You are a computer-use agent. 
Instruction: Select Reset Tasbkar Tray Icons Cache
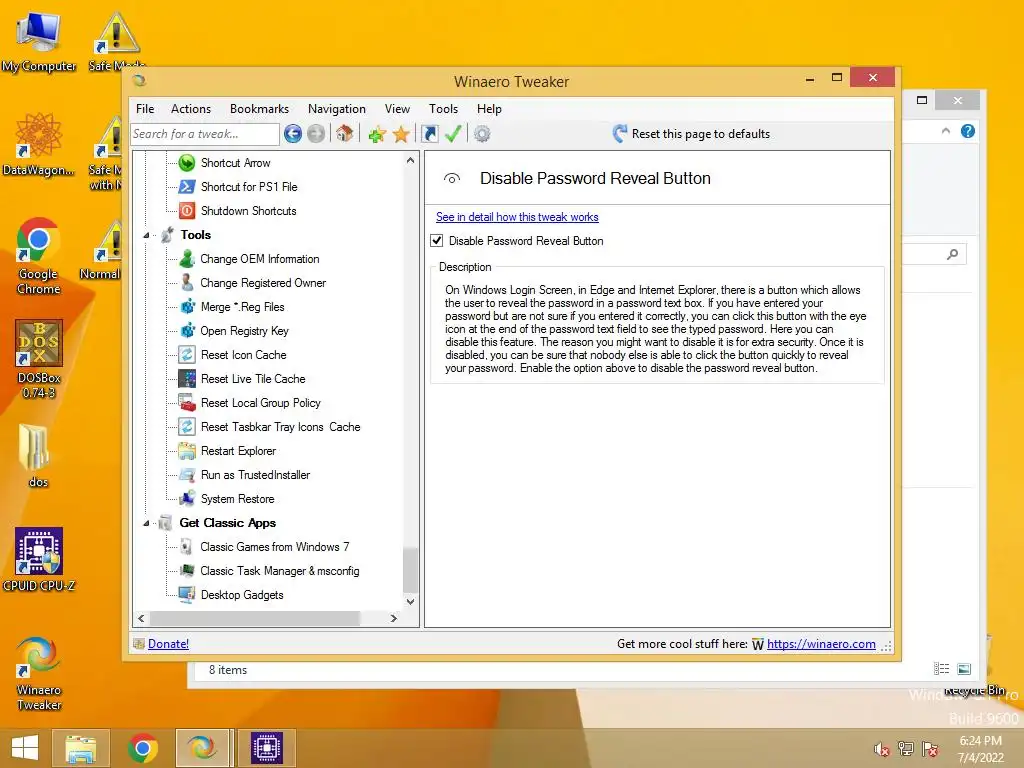[280, 427]
